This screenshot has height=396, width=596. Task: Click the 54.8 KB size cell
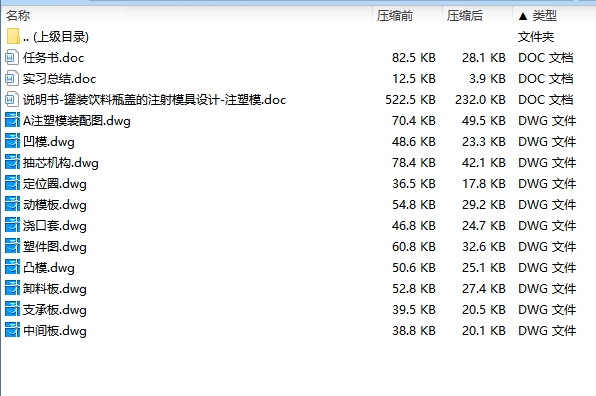[x=414, y=204]
